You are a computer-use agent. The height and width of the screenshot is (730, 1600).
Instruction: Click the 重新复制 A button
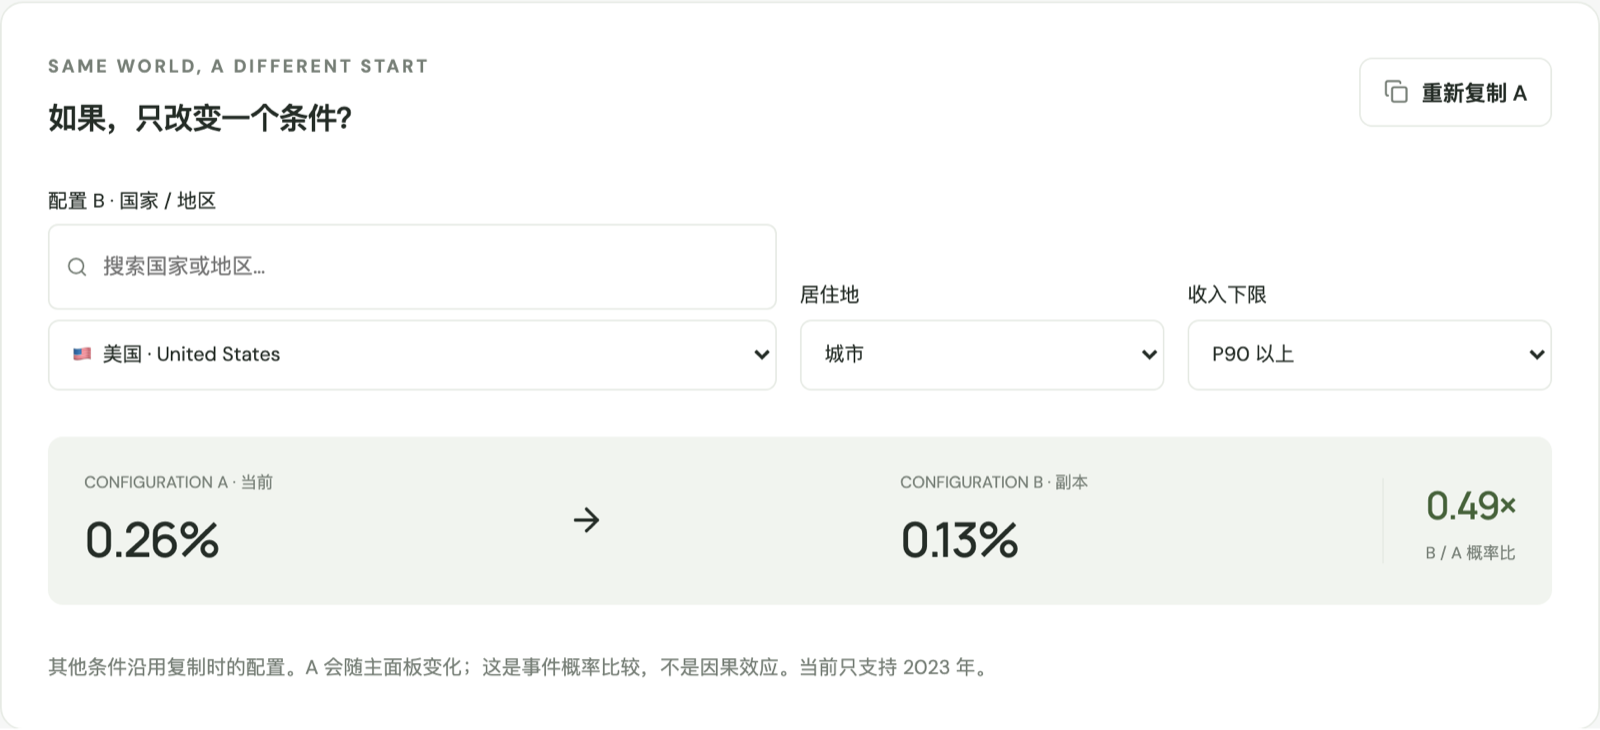point(1455,93)
